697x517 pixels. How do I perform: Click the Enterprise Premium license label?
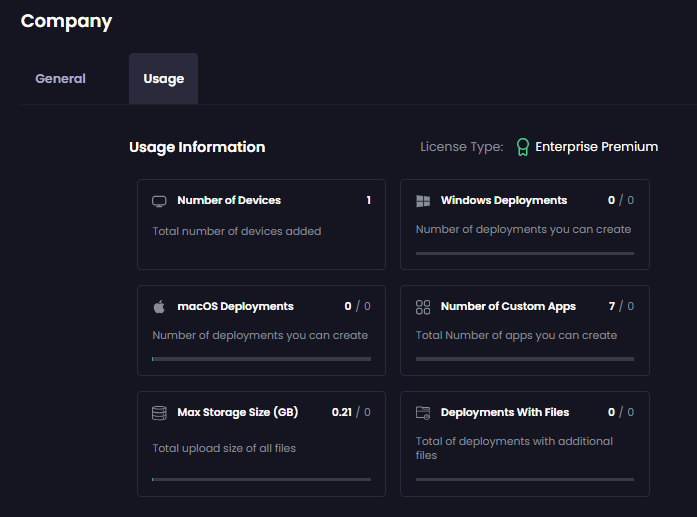pos(596,147)
